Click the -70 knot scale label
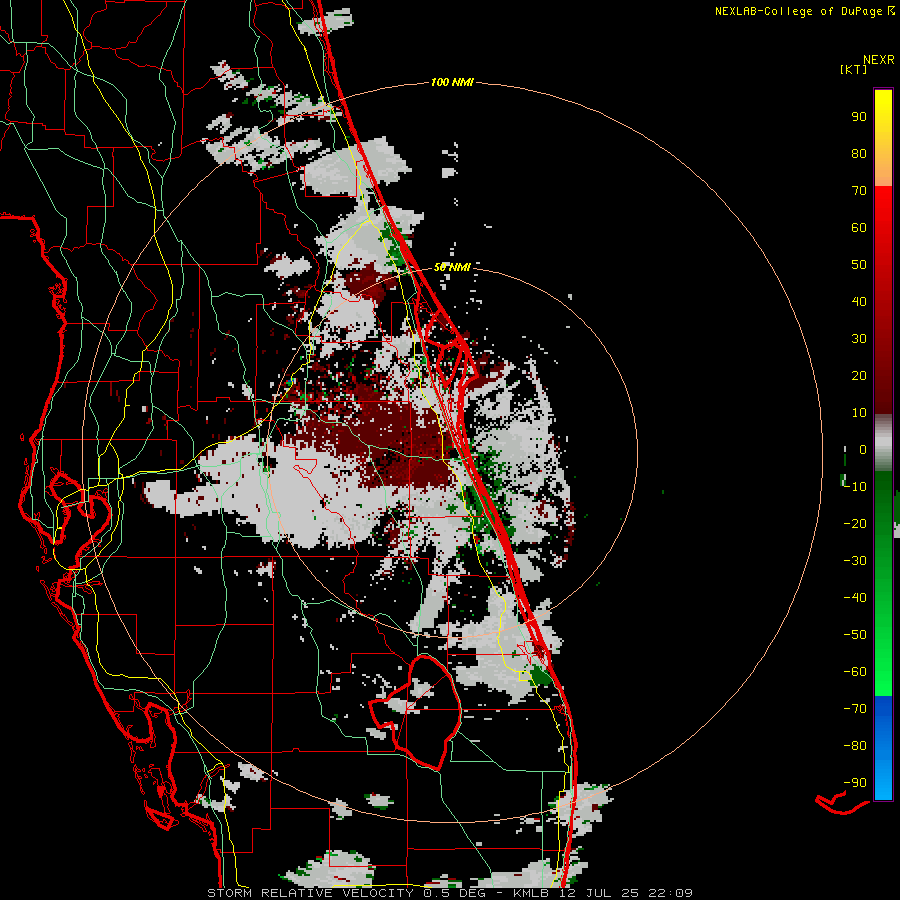The image size is (900, 900). 855,709
